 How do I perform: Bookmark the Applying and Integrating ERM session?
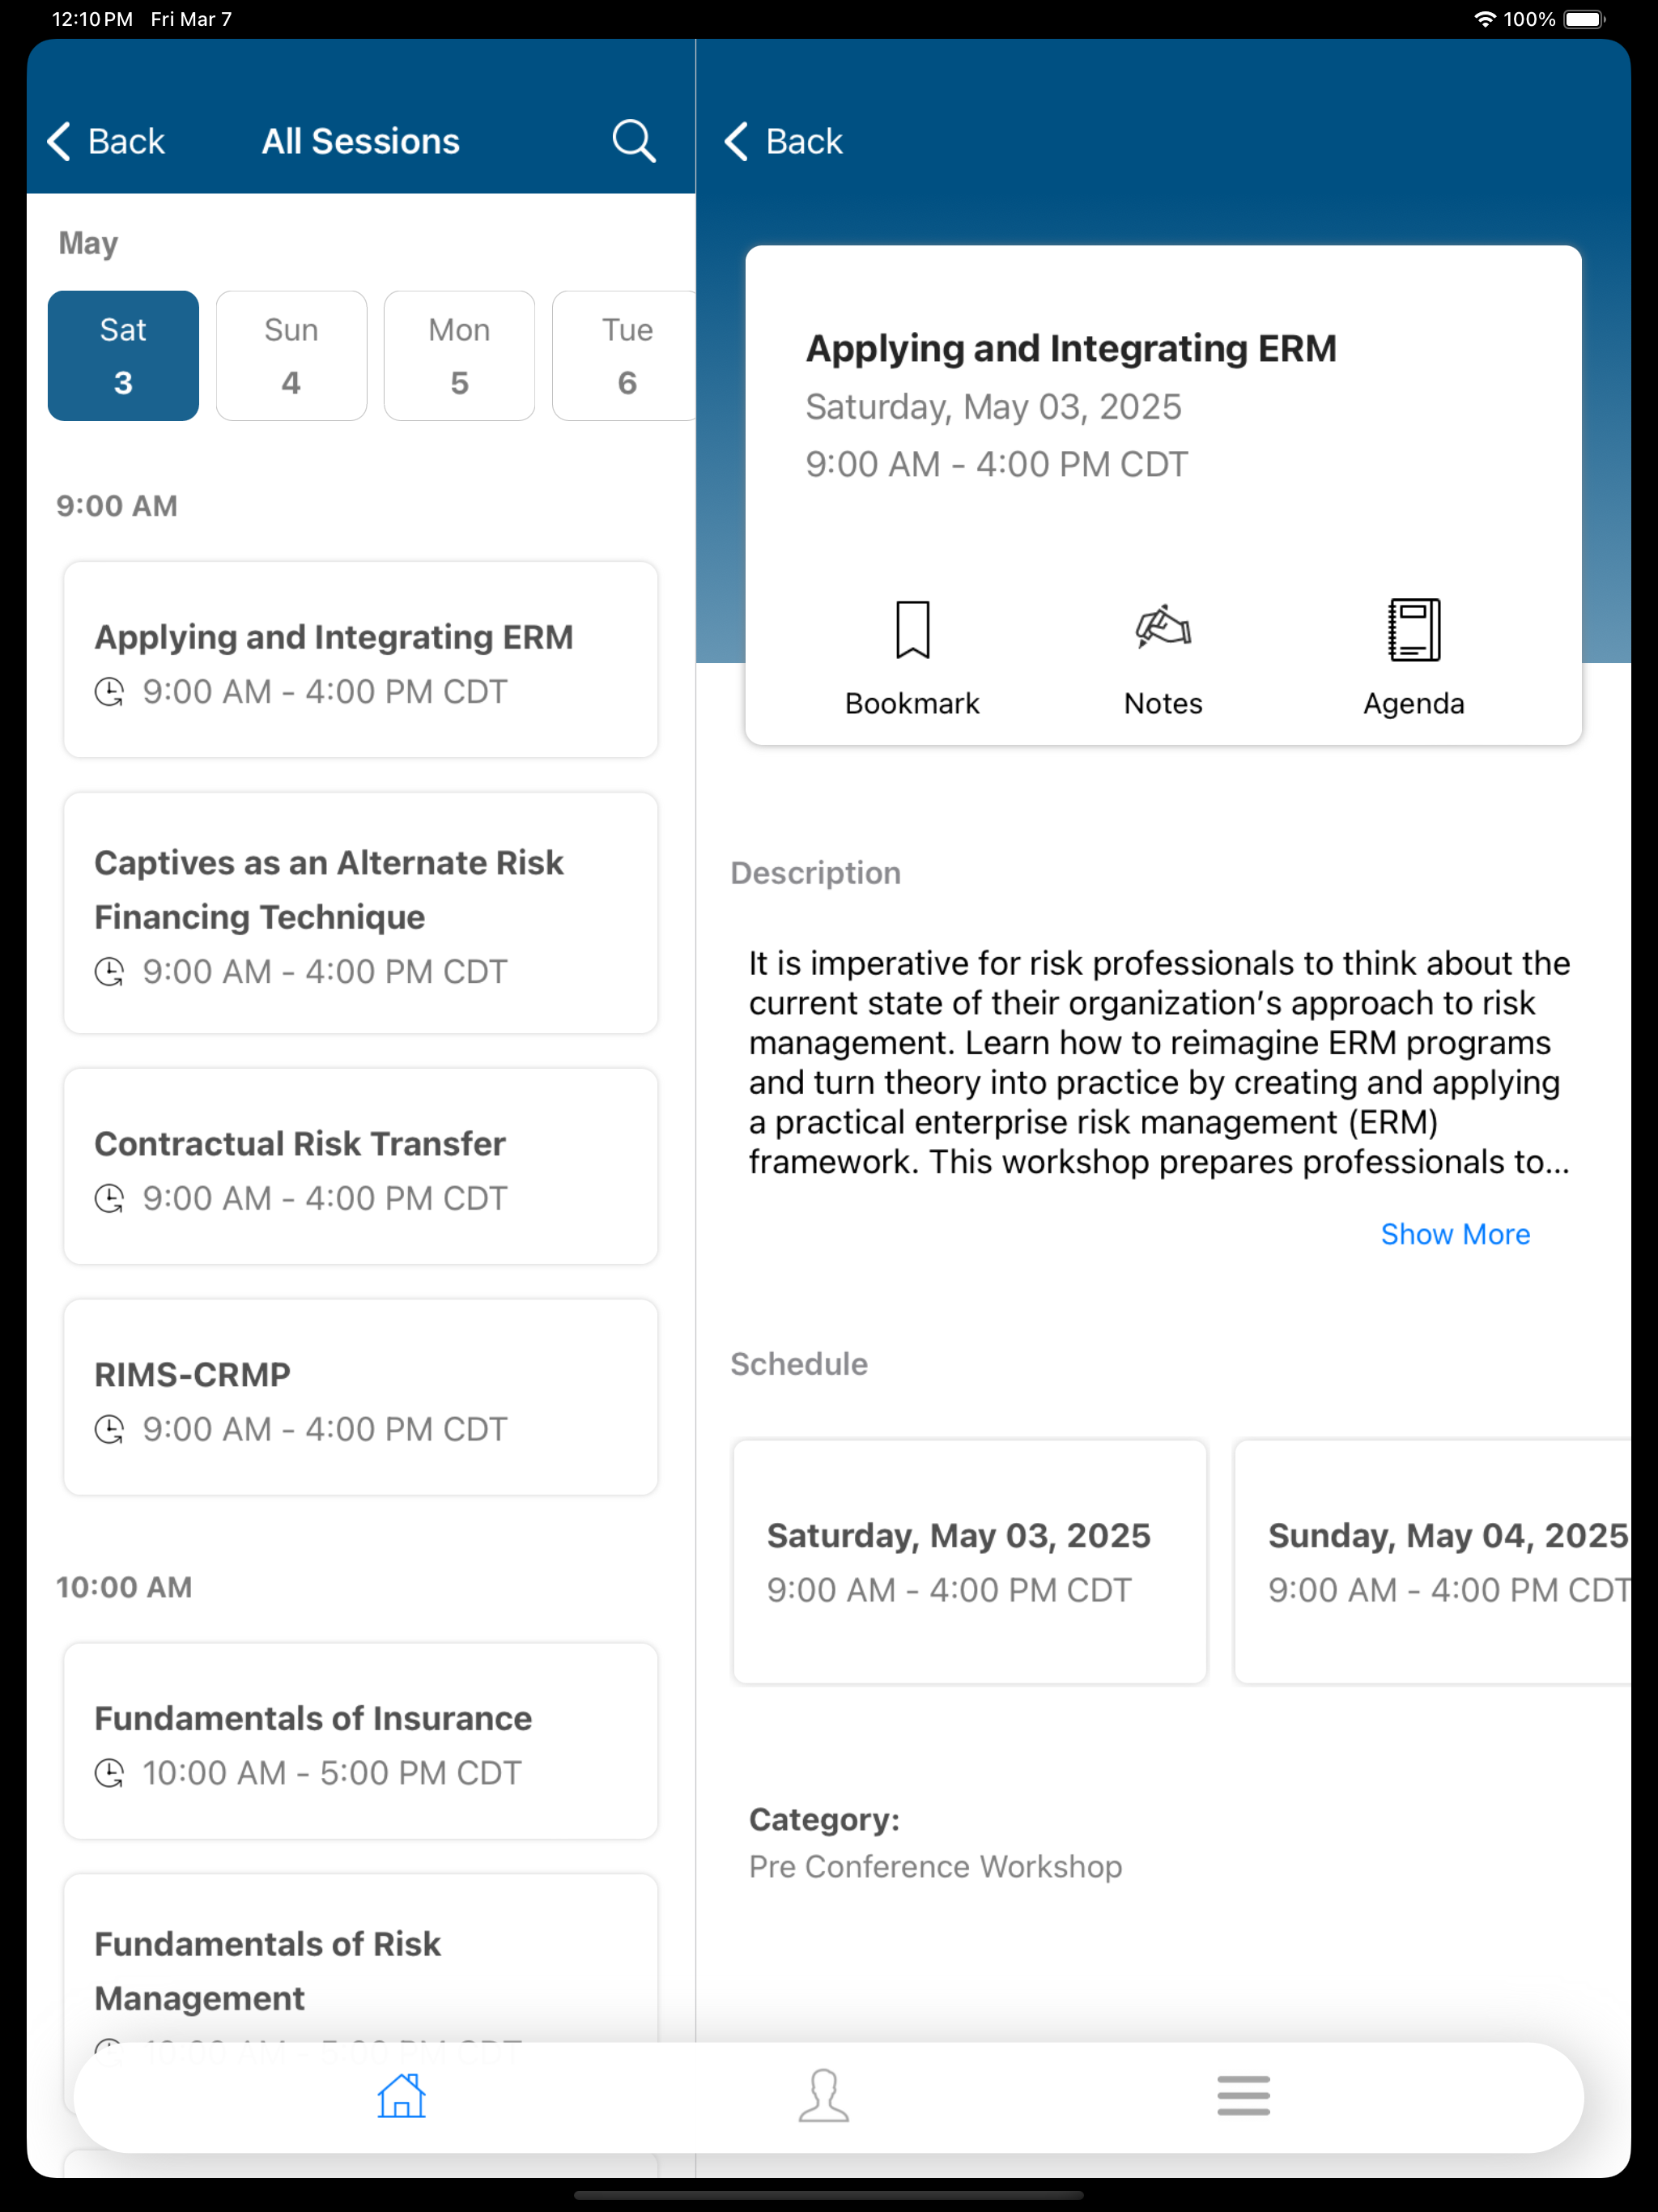pos(912,658)
